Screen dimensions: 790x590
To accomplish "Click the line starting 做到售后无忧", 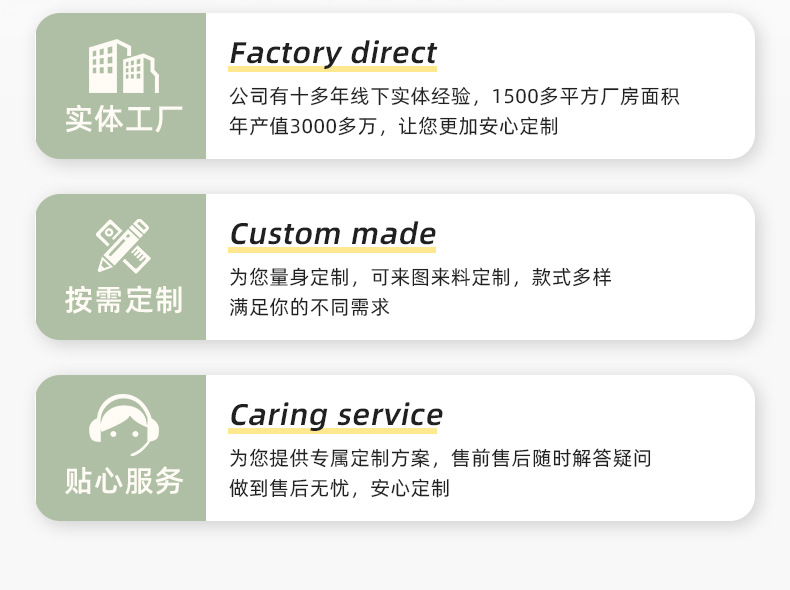I will pyautogui.click(x=339, y=488).
